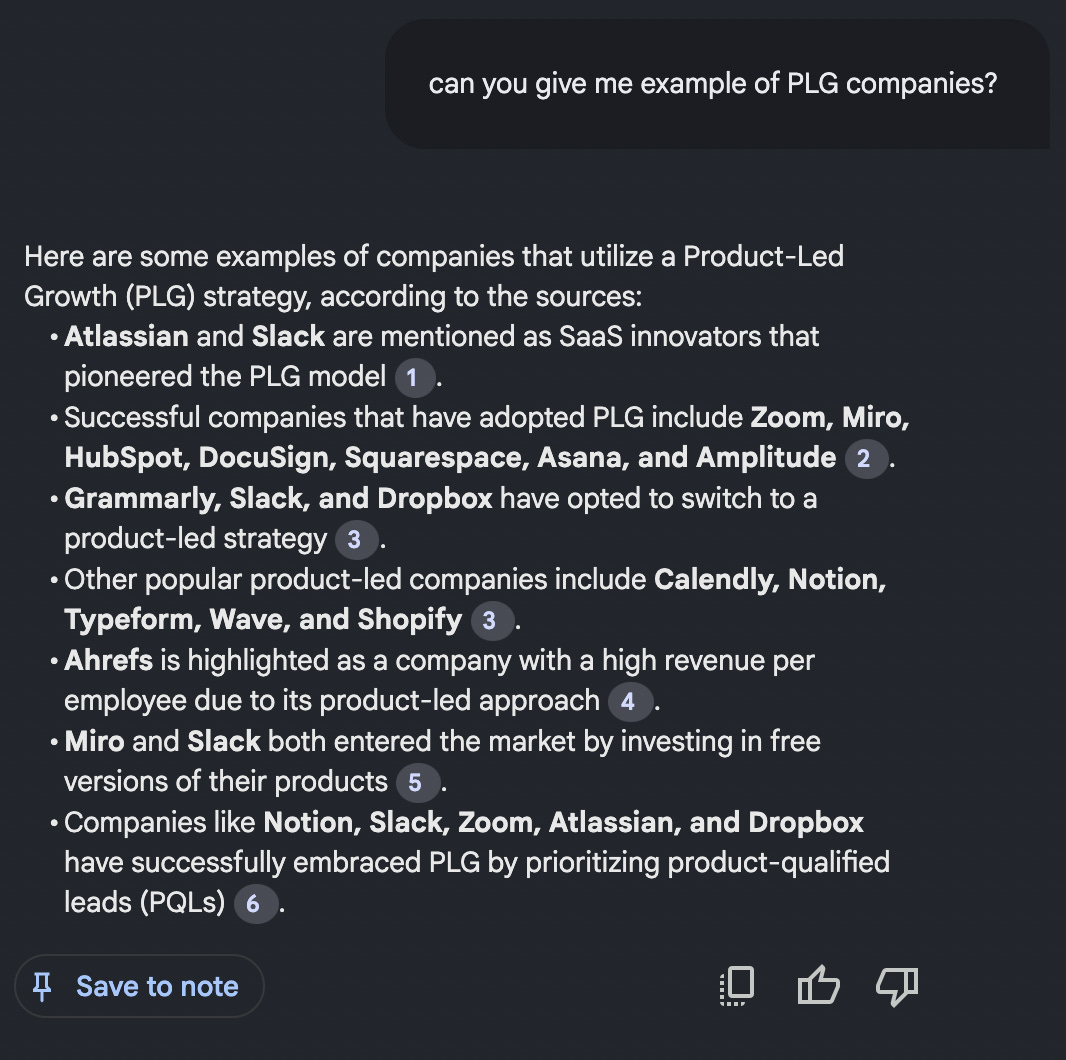Click the 'Product-Led' text in the intro line

[x=763, y=256]
